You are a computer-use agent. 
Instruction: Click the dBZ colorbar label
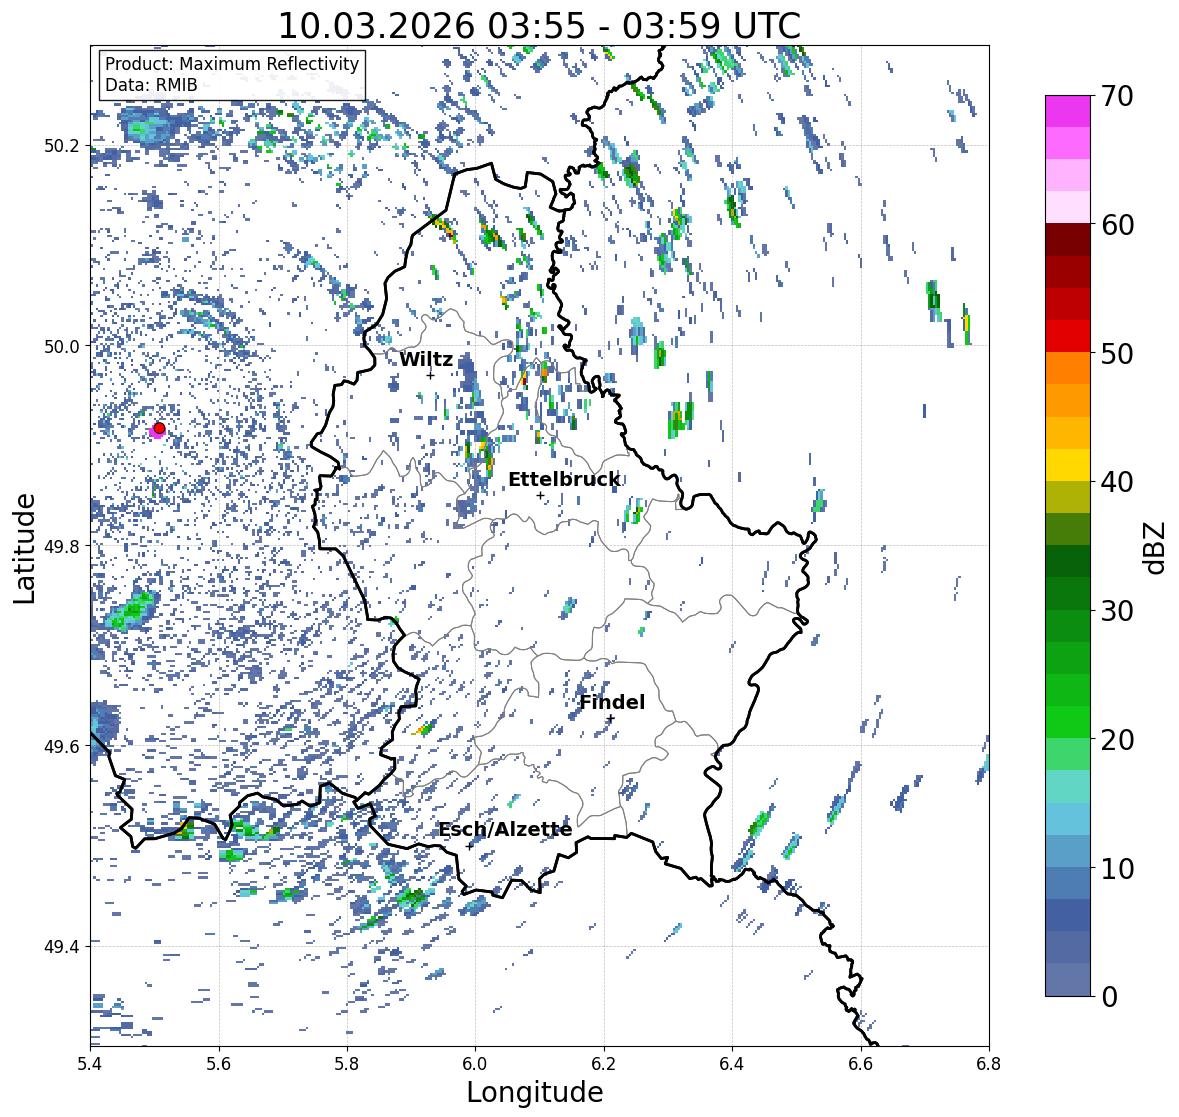click(x=1156, y=548)
